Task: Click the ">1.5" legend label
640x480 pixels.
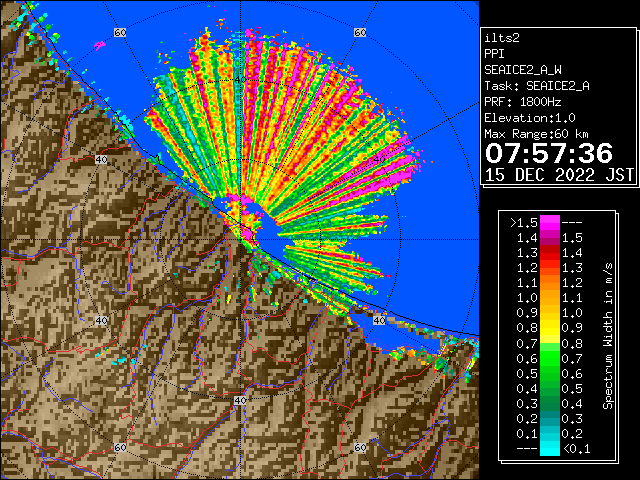Action: click(x=524, y=223)
